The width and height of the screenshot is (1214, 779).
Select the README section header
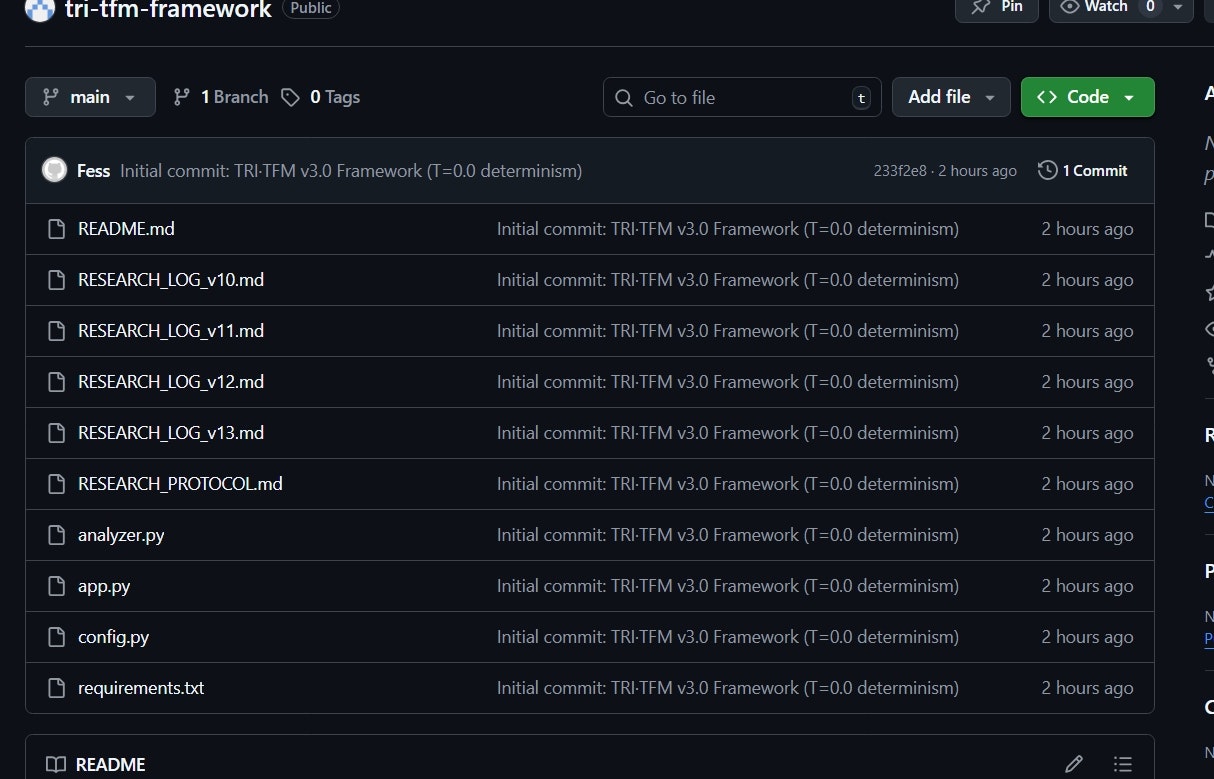(x=110, y=764)
